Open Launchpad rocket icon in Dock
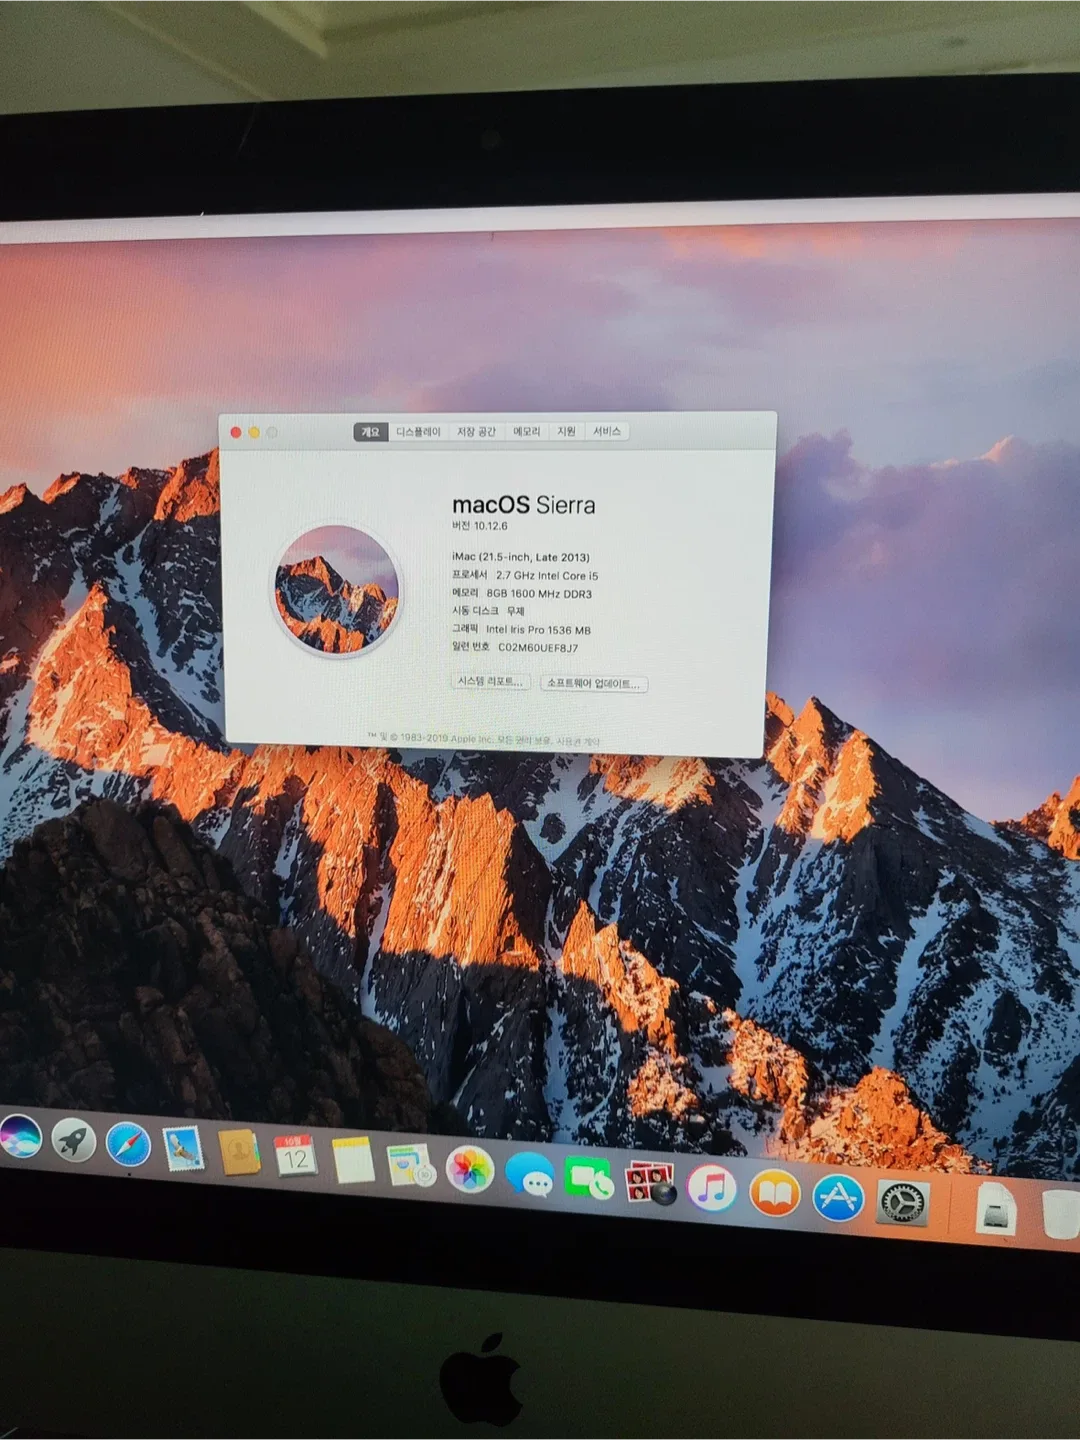This screenshot has height=1440, width=1080. (74, 1140)
